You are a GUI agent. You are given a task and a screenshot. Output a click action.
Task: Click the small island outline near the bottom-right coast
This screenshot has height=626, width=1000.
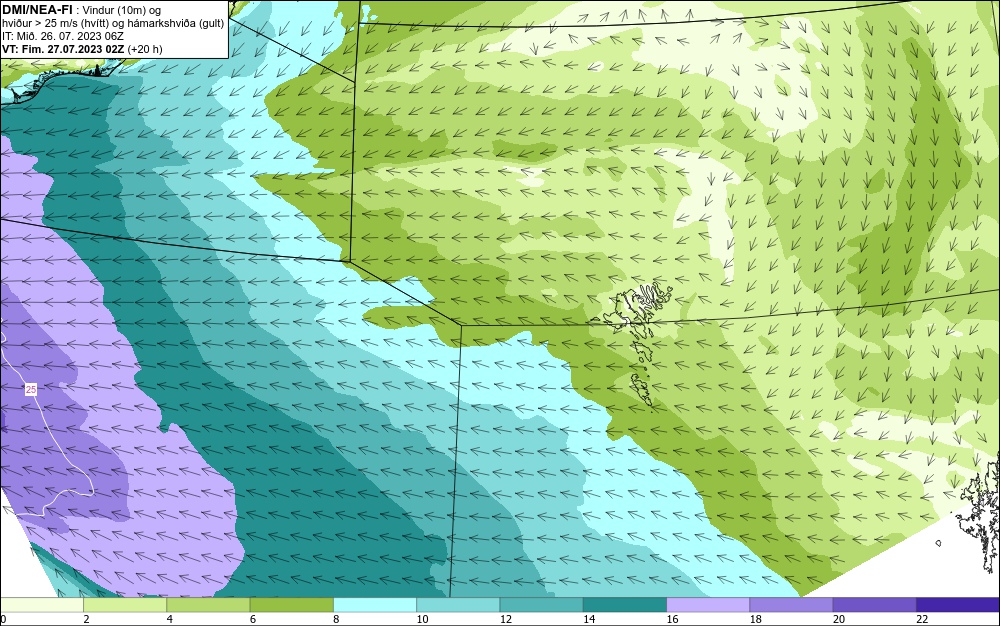point(938,543)
